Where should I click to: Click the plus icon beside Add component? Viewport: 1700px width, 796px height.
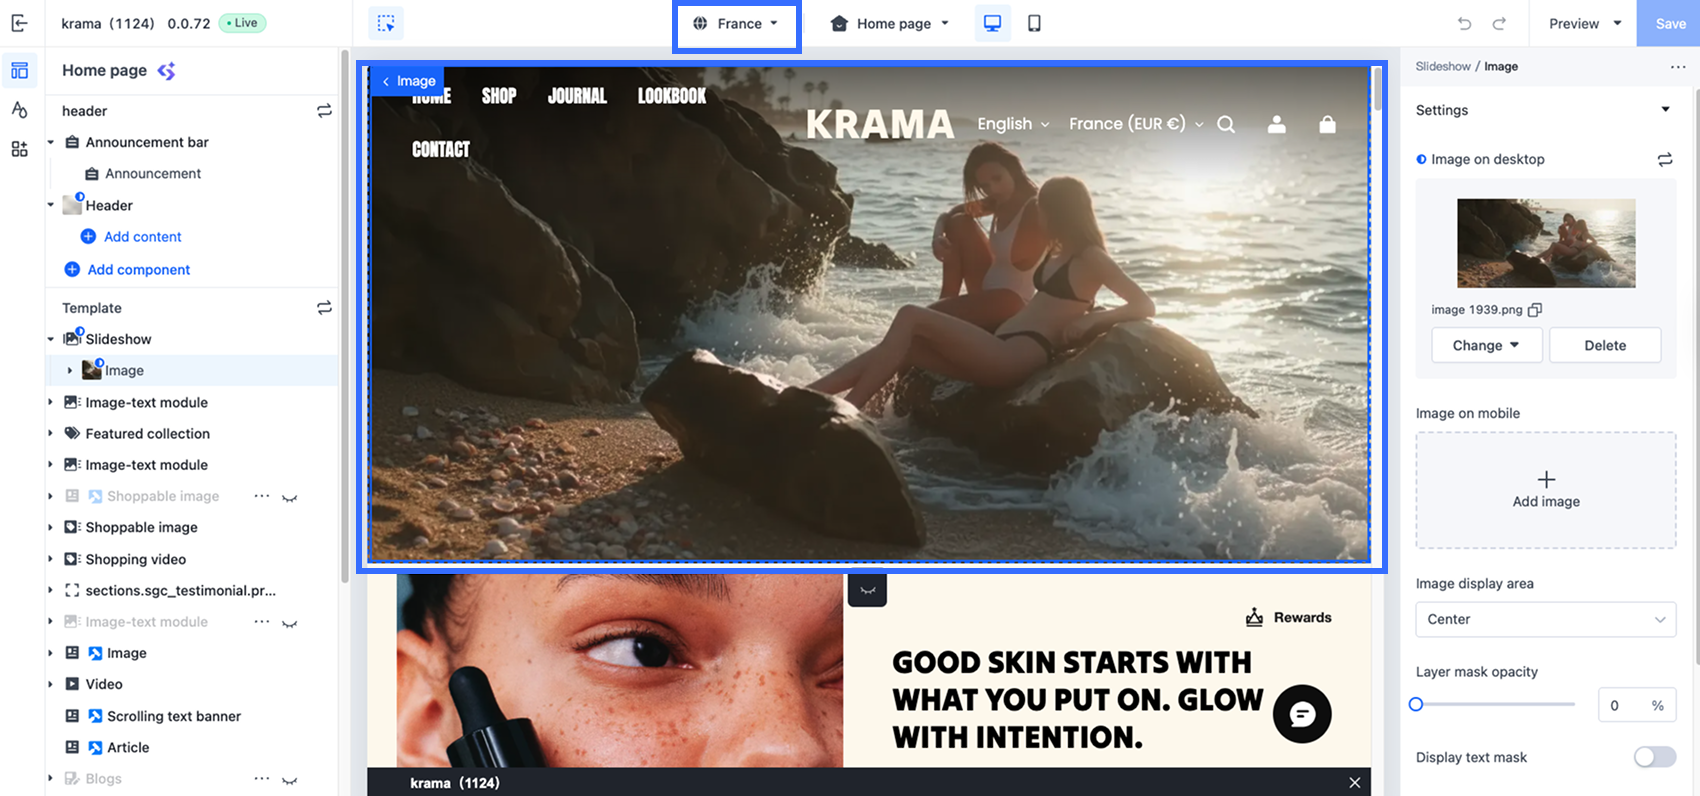(72, 270)
